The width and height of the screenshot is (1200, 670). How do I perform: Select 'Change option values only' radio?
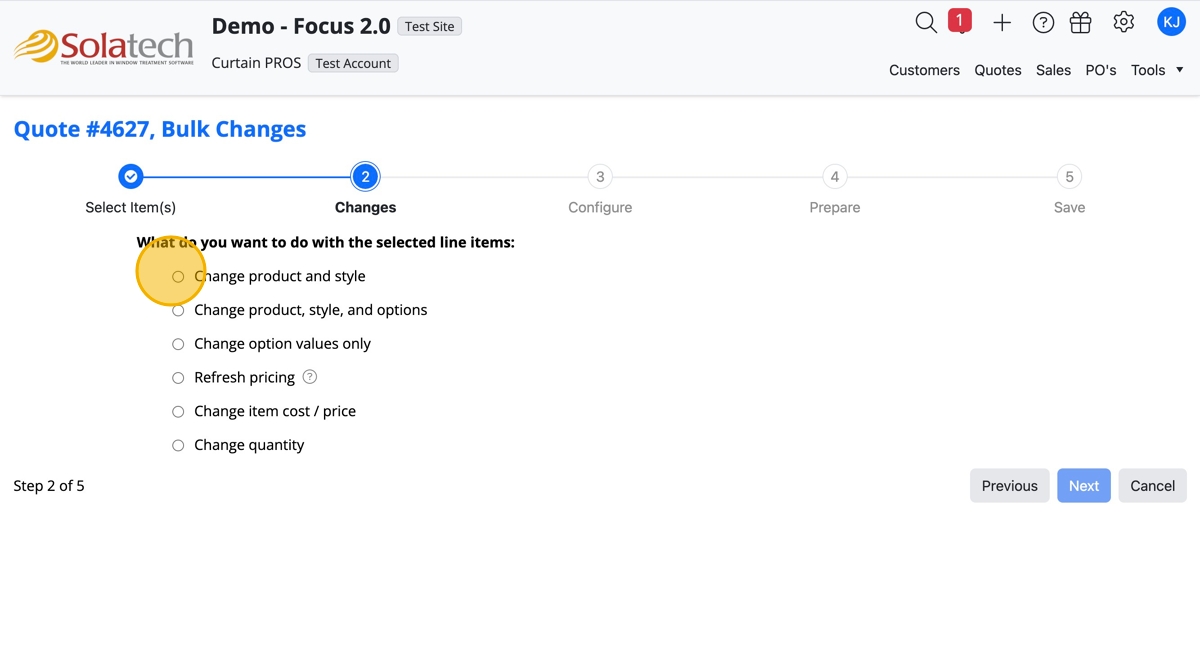pyautogui.click(x=178, y=344)
